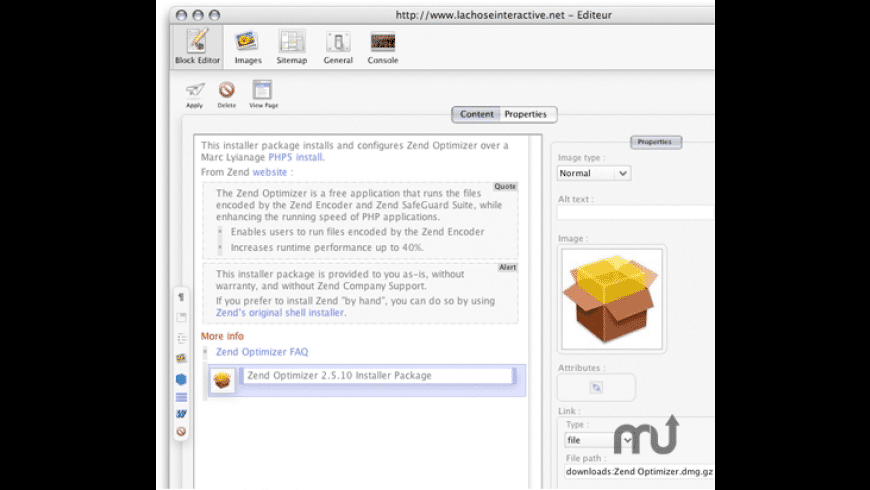This screenshot has width=870, height=490.
Task: Click the red prohibited icon in sidebar
Action: point(181,431)
